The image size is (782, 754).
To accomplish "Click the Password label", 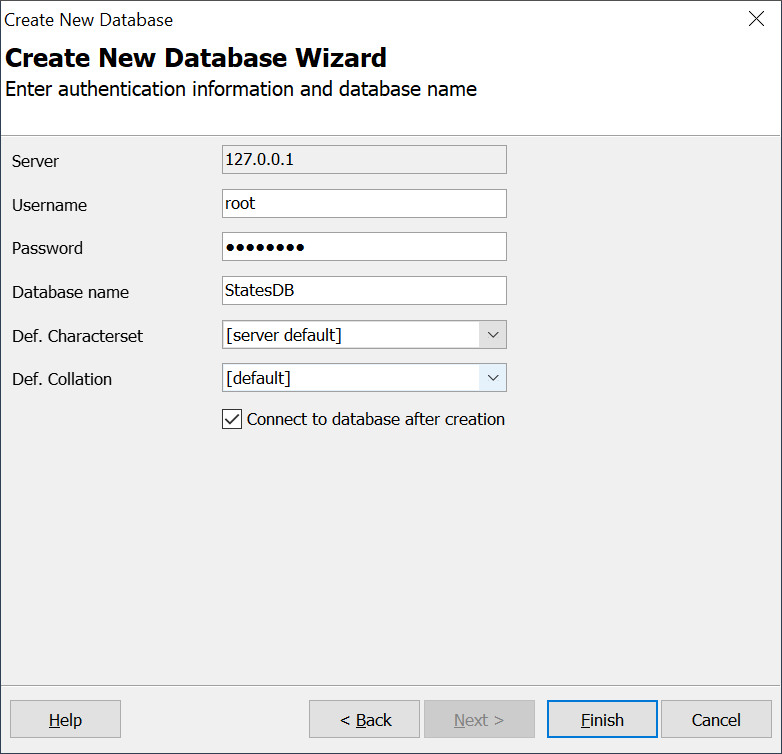I will [47, 248].
